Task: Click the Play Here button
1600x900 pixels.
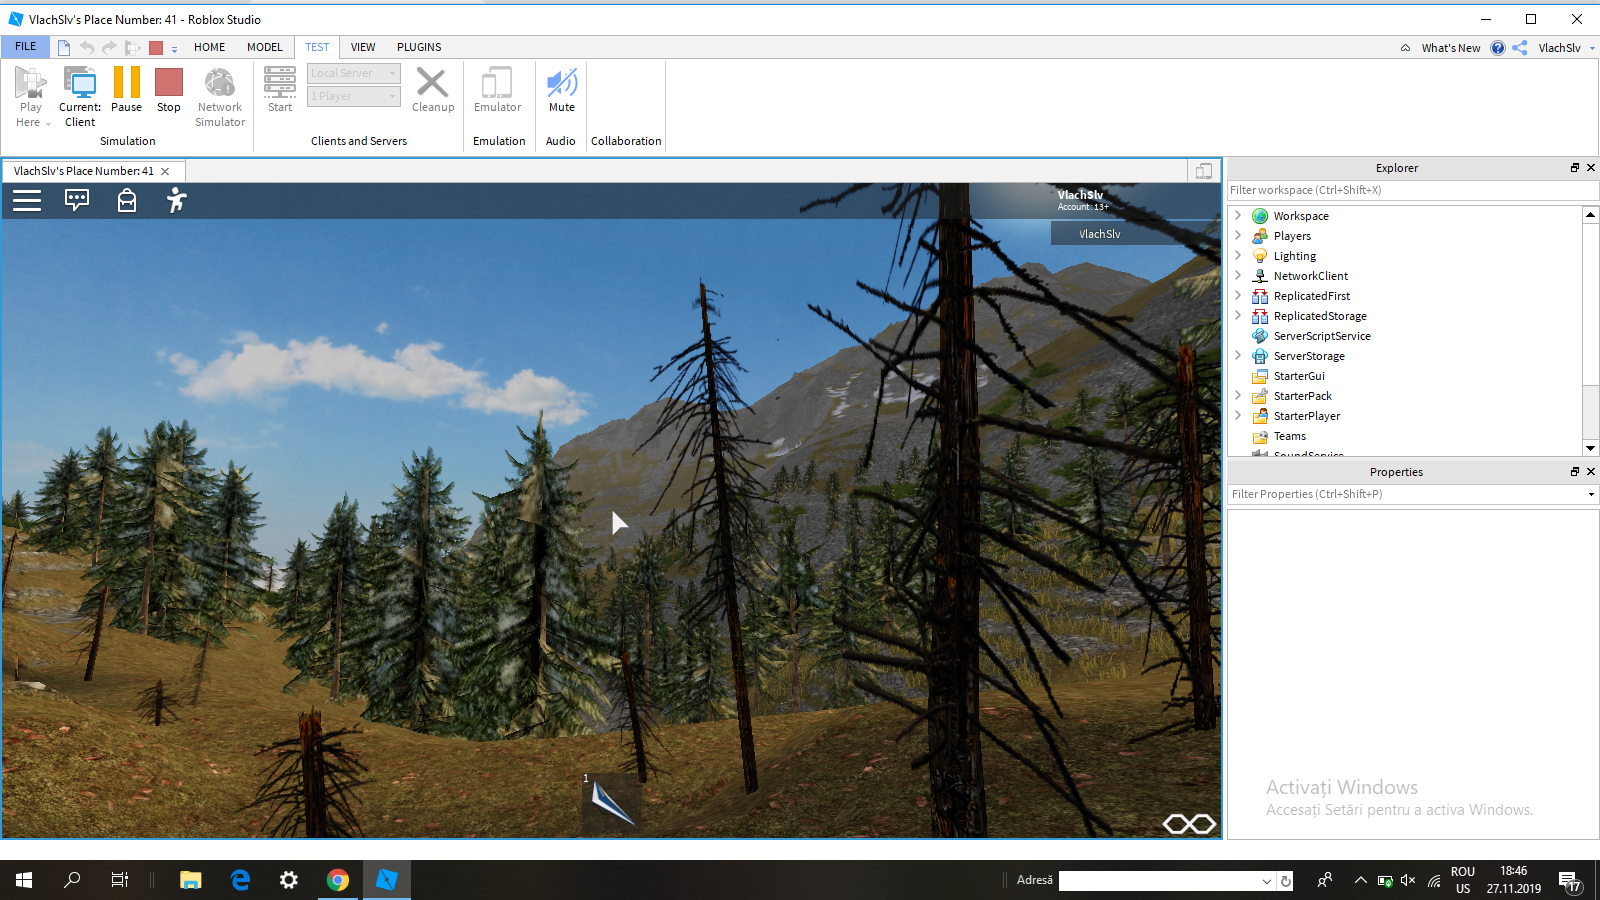Action: [x=31, y=97]
